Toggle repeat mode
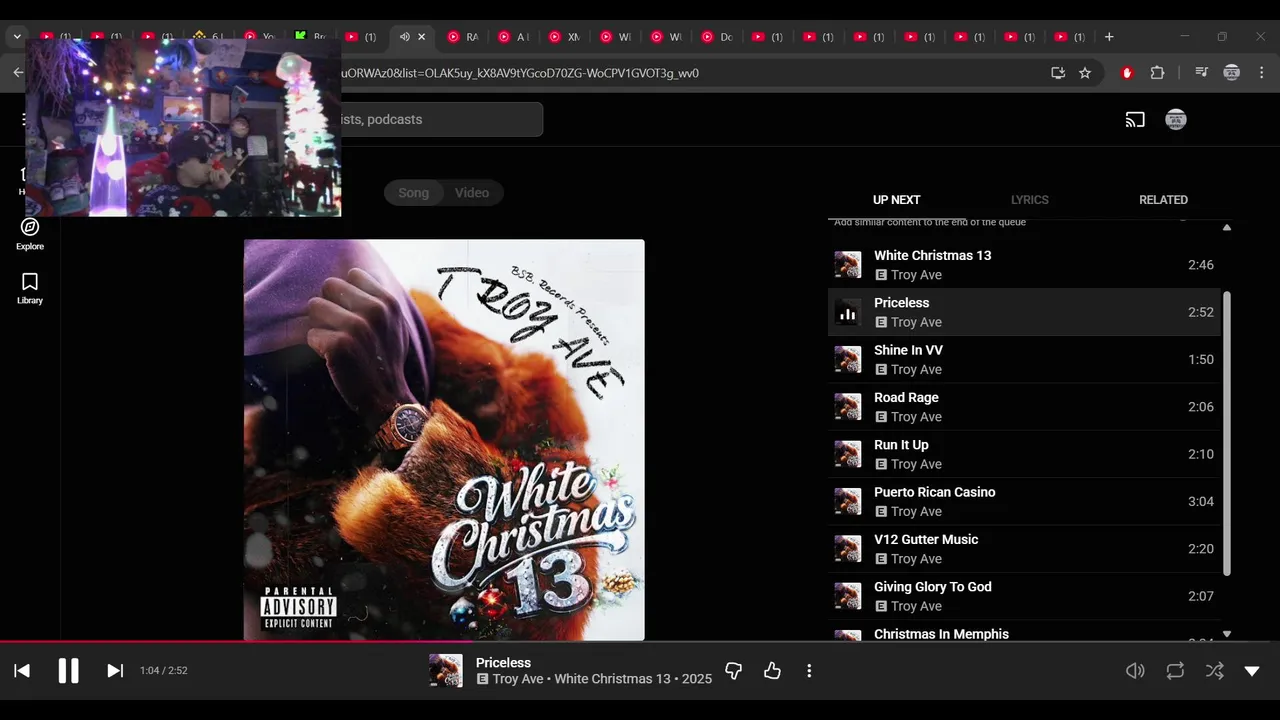 tap(1175, 671)
